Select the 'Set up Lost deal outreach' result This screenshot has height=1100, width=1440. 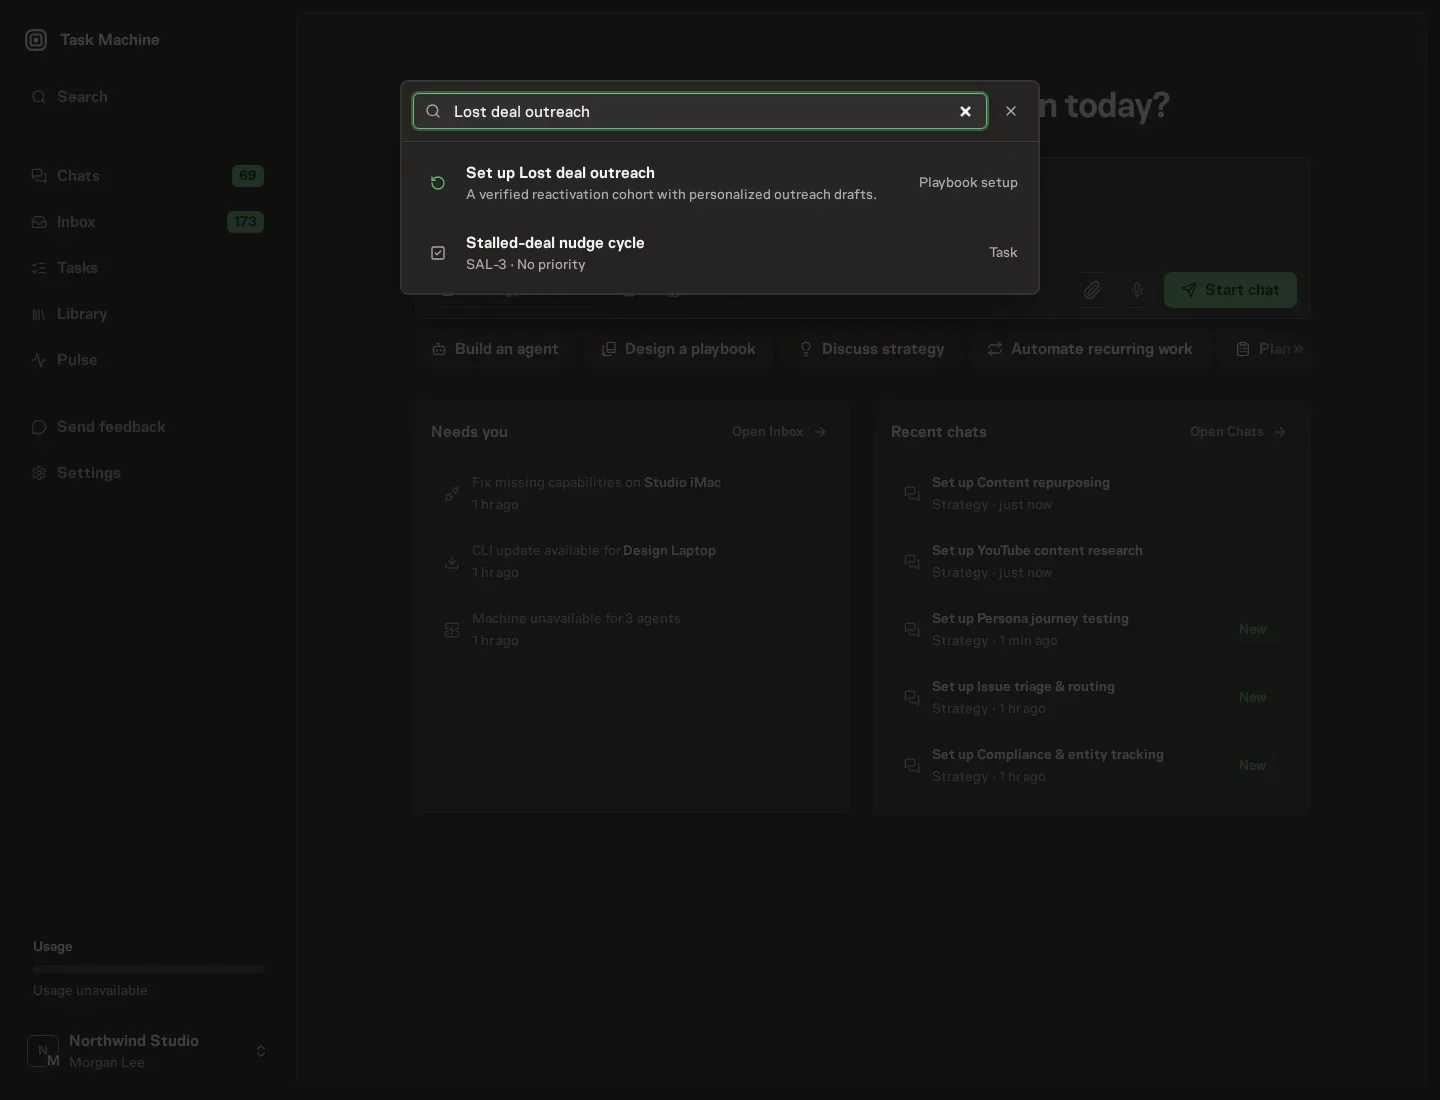point(720,183)
